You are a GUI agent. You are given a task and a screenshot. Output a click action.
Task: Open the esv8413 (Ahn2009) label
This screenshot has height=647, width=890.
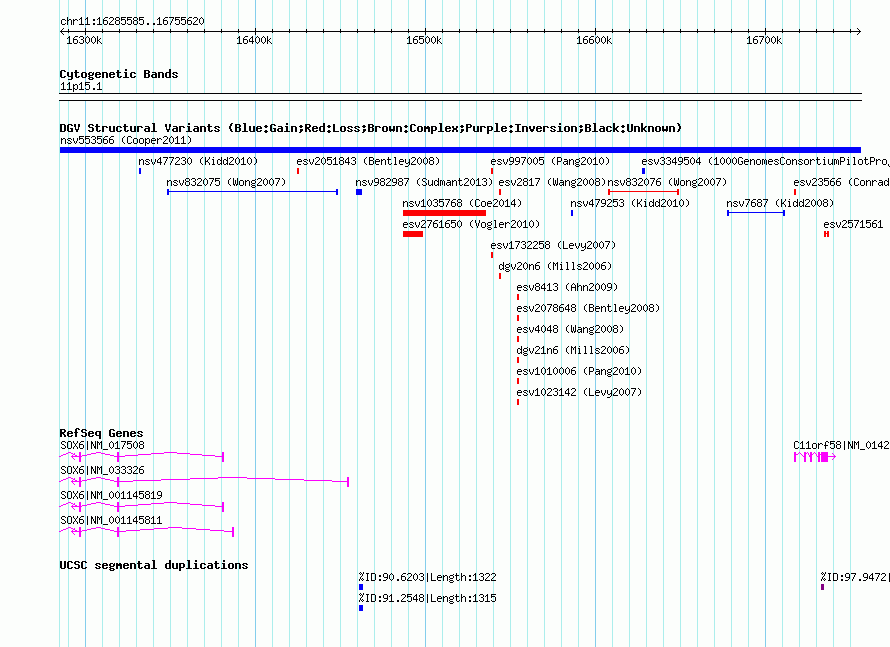pos(567,287)
